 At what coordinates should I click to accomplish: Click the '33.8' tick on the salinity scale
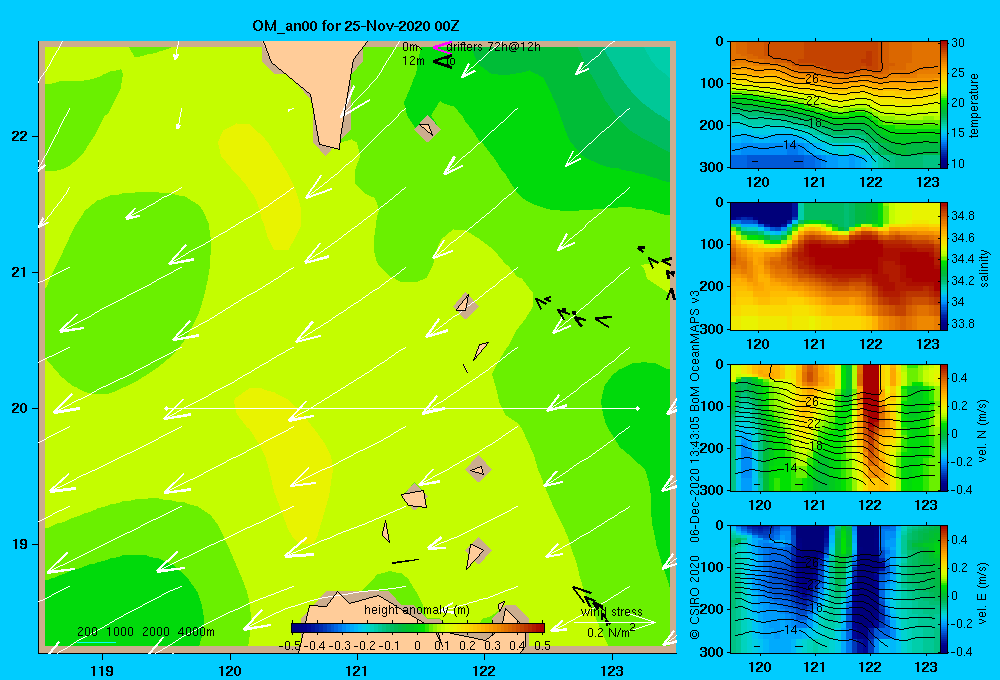963,323
